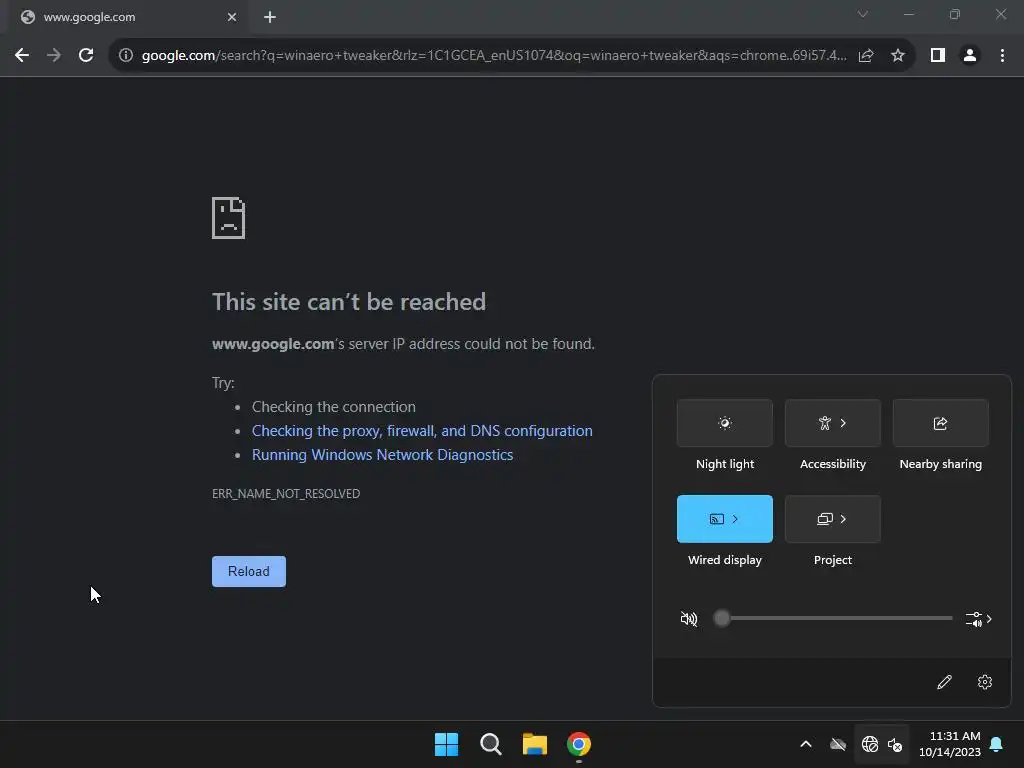Click the Chrome taskbar icon
This screenshot has width=1024, height=768.
(579, 744)
